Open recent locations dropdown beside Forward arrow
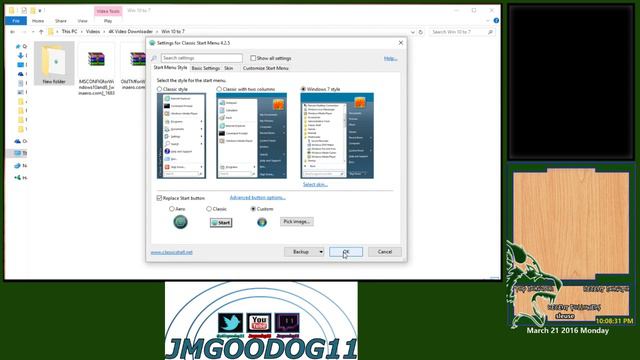 click(x=33, y=32)
